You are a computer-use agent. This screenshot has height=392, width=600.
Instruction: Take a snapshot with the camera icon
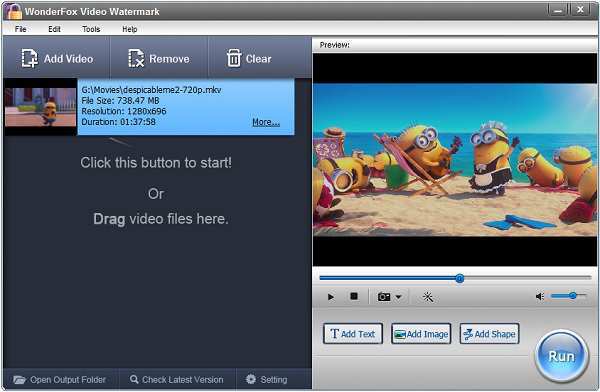[384, 297]
